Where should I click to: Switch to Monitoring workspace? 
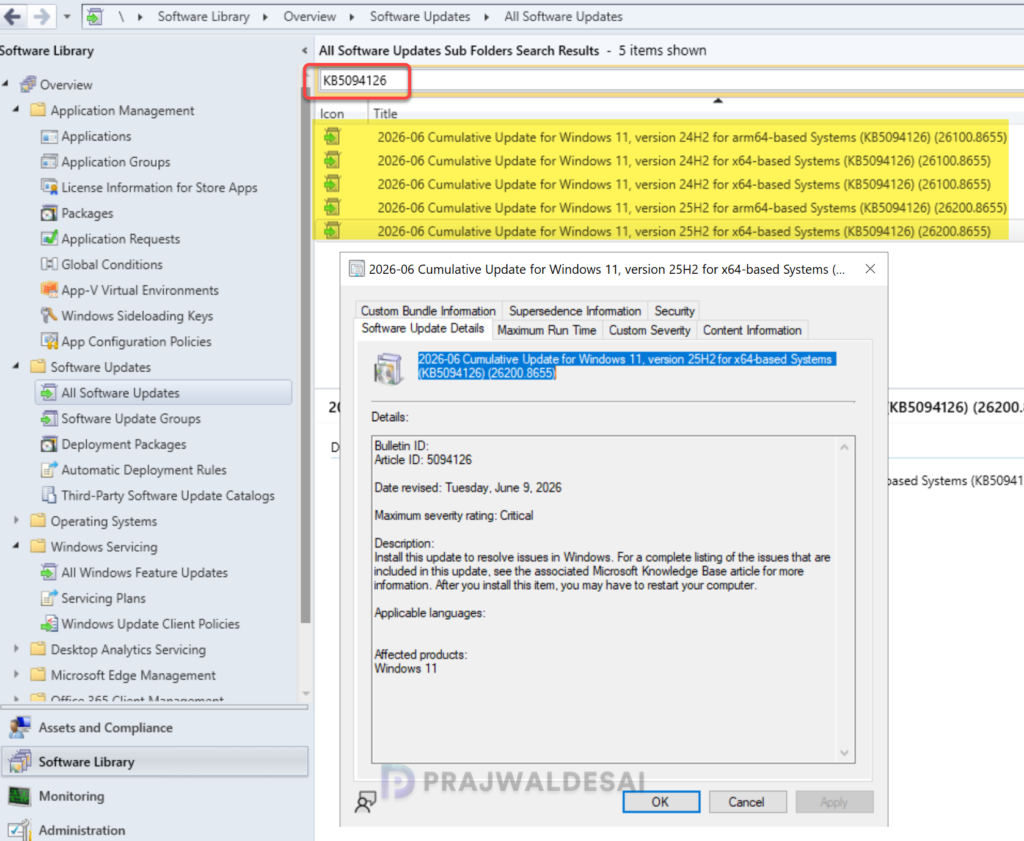tap(155, 796)
